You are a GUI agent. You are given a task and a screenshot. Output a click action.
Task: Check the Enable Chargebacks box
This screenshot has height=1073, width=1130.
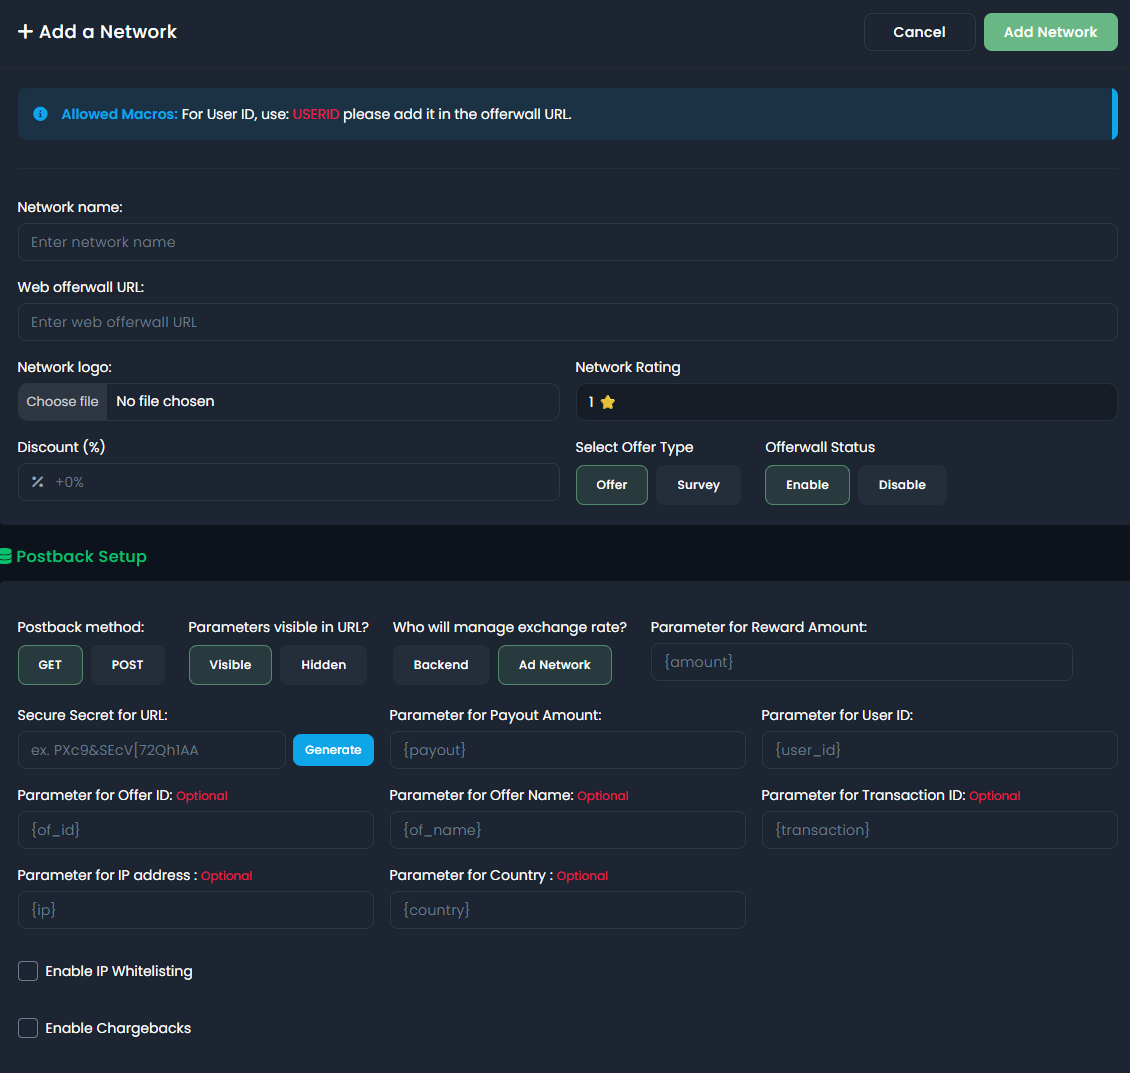(x=28, y=1028)
